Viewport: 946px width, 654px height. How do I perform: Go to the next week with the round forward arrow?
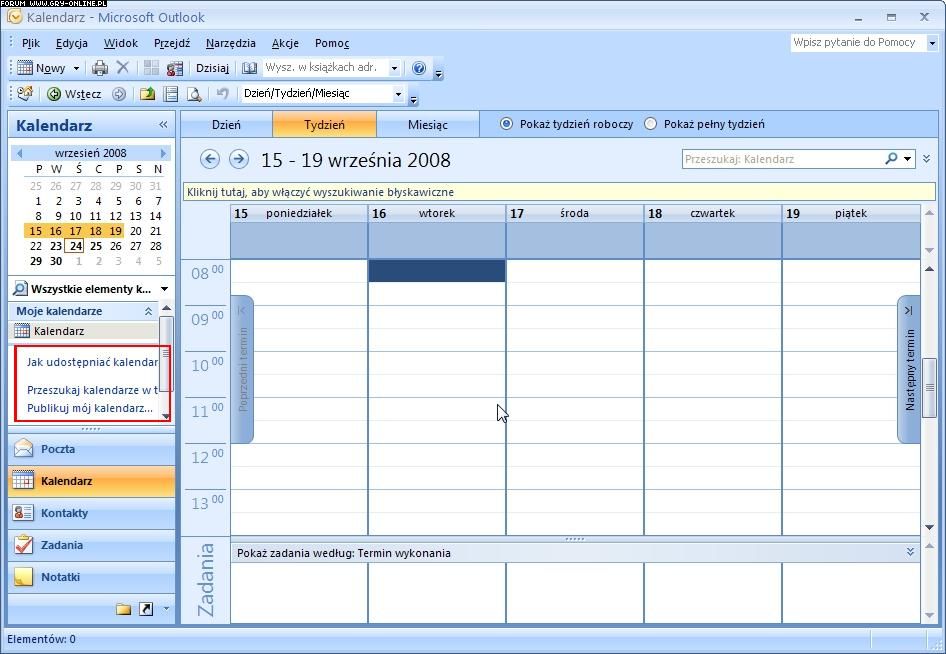click(x=239, y=159)
